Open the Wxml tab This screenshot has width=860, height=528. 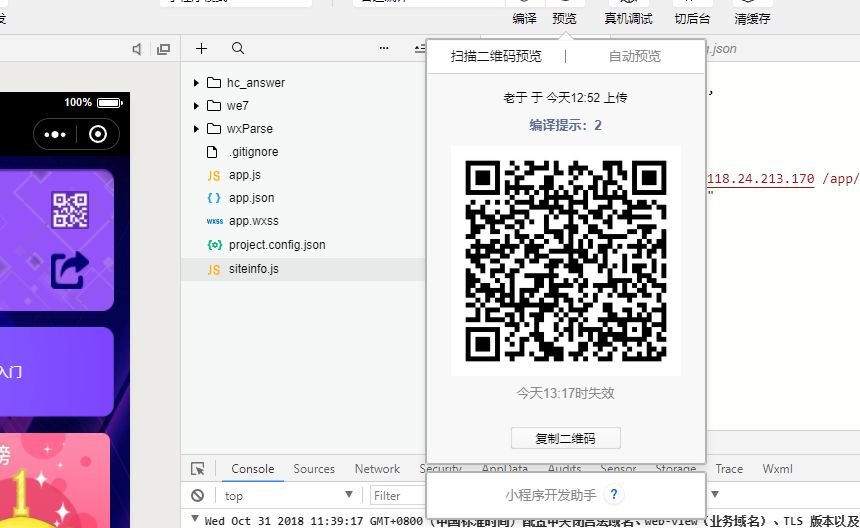777,469
